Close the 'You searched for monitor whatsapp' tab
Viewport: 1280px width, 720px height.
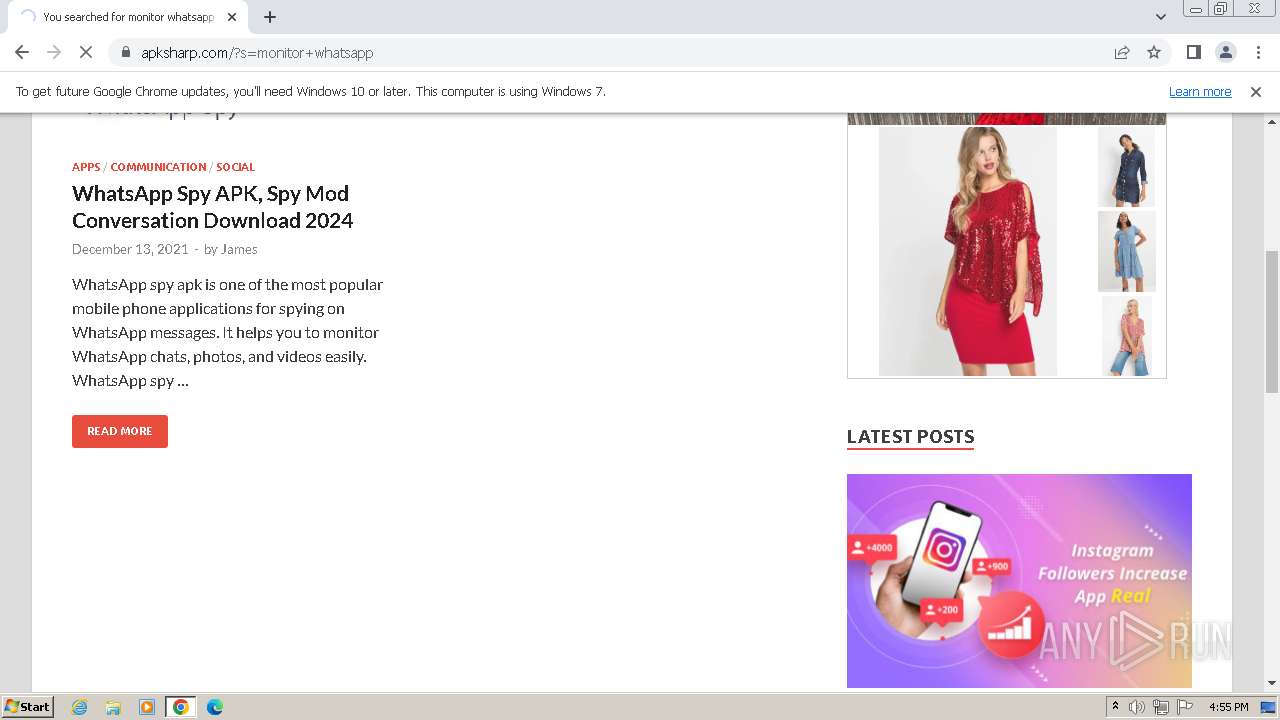[x=232, y=17]
